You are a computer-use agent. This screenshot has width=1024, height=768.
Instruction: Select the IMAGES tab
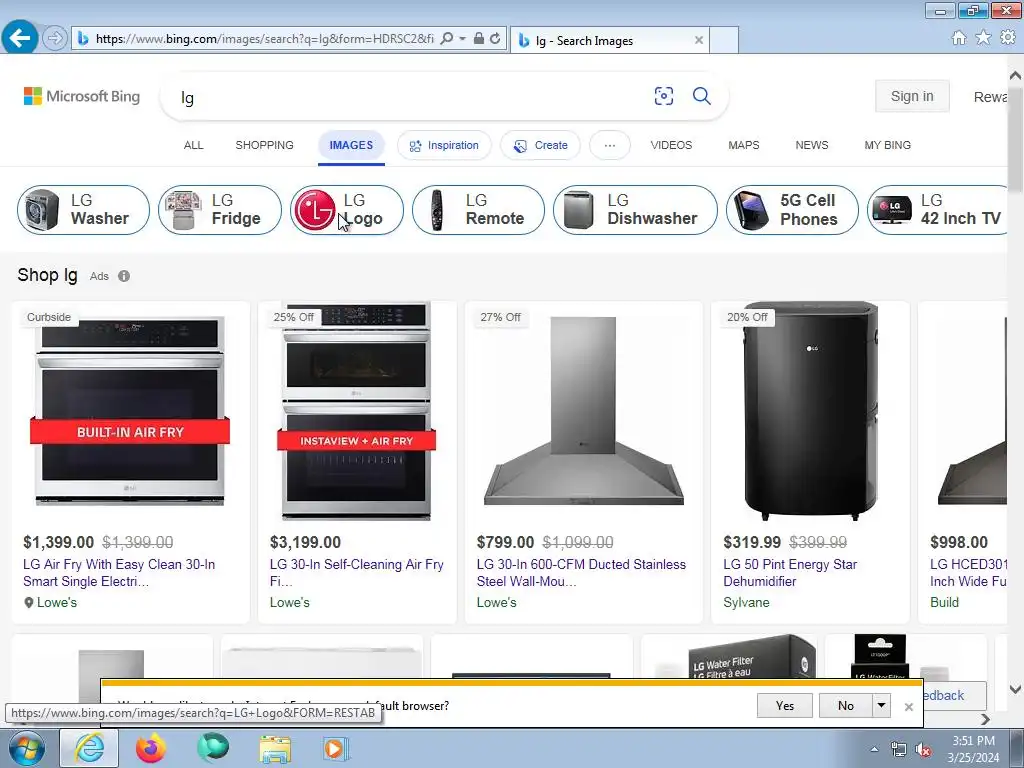(351, 145)
